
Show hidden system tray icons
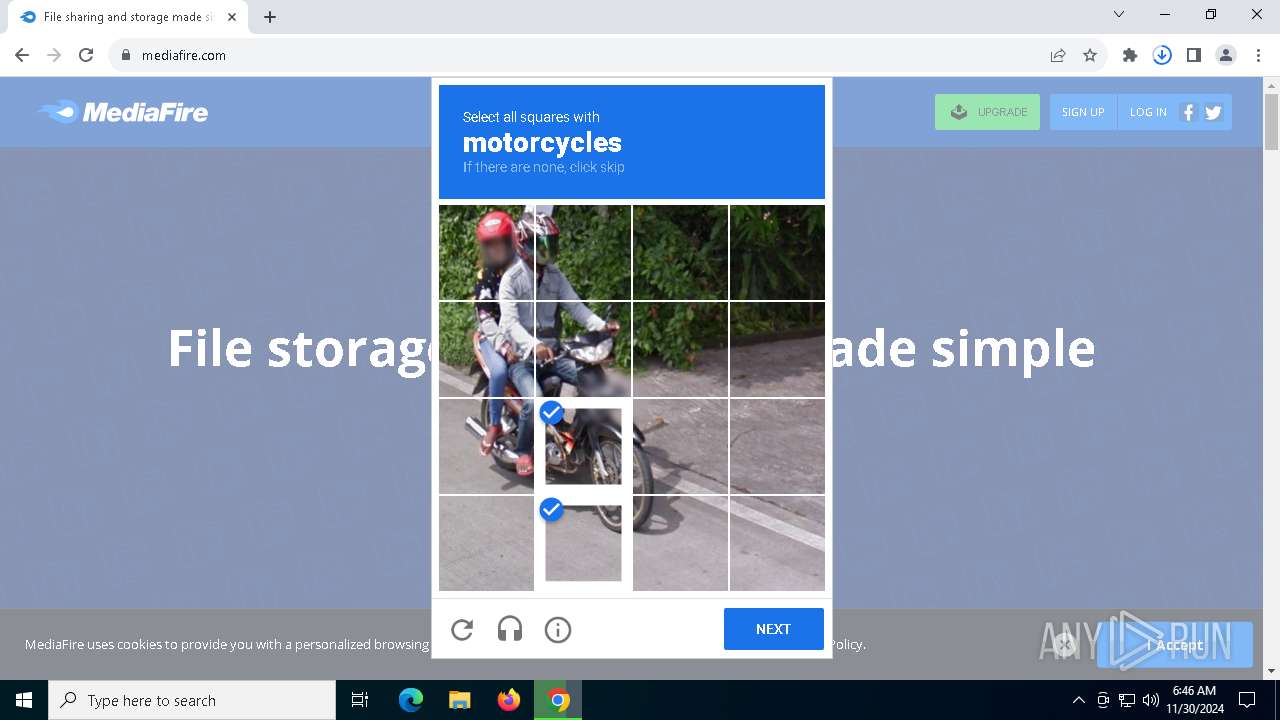1078,700
